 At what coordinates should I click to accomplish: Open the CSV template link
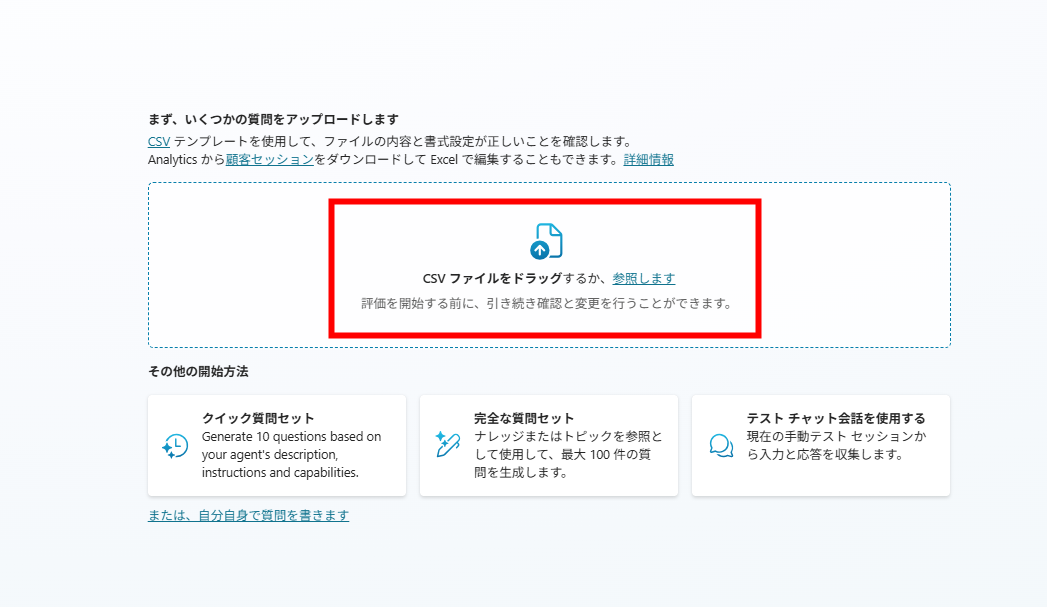159,142
